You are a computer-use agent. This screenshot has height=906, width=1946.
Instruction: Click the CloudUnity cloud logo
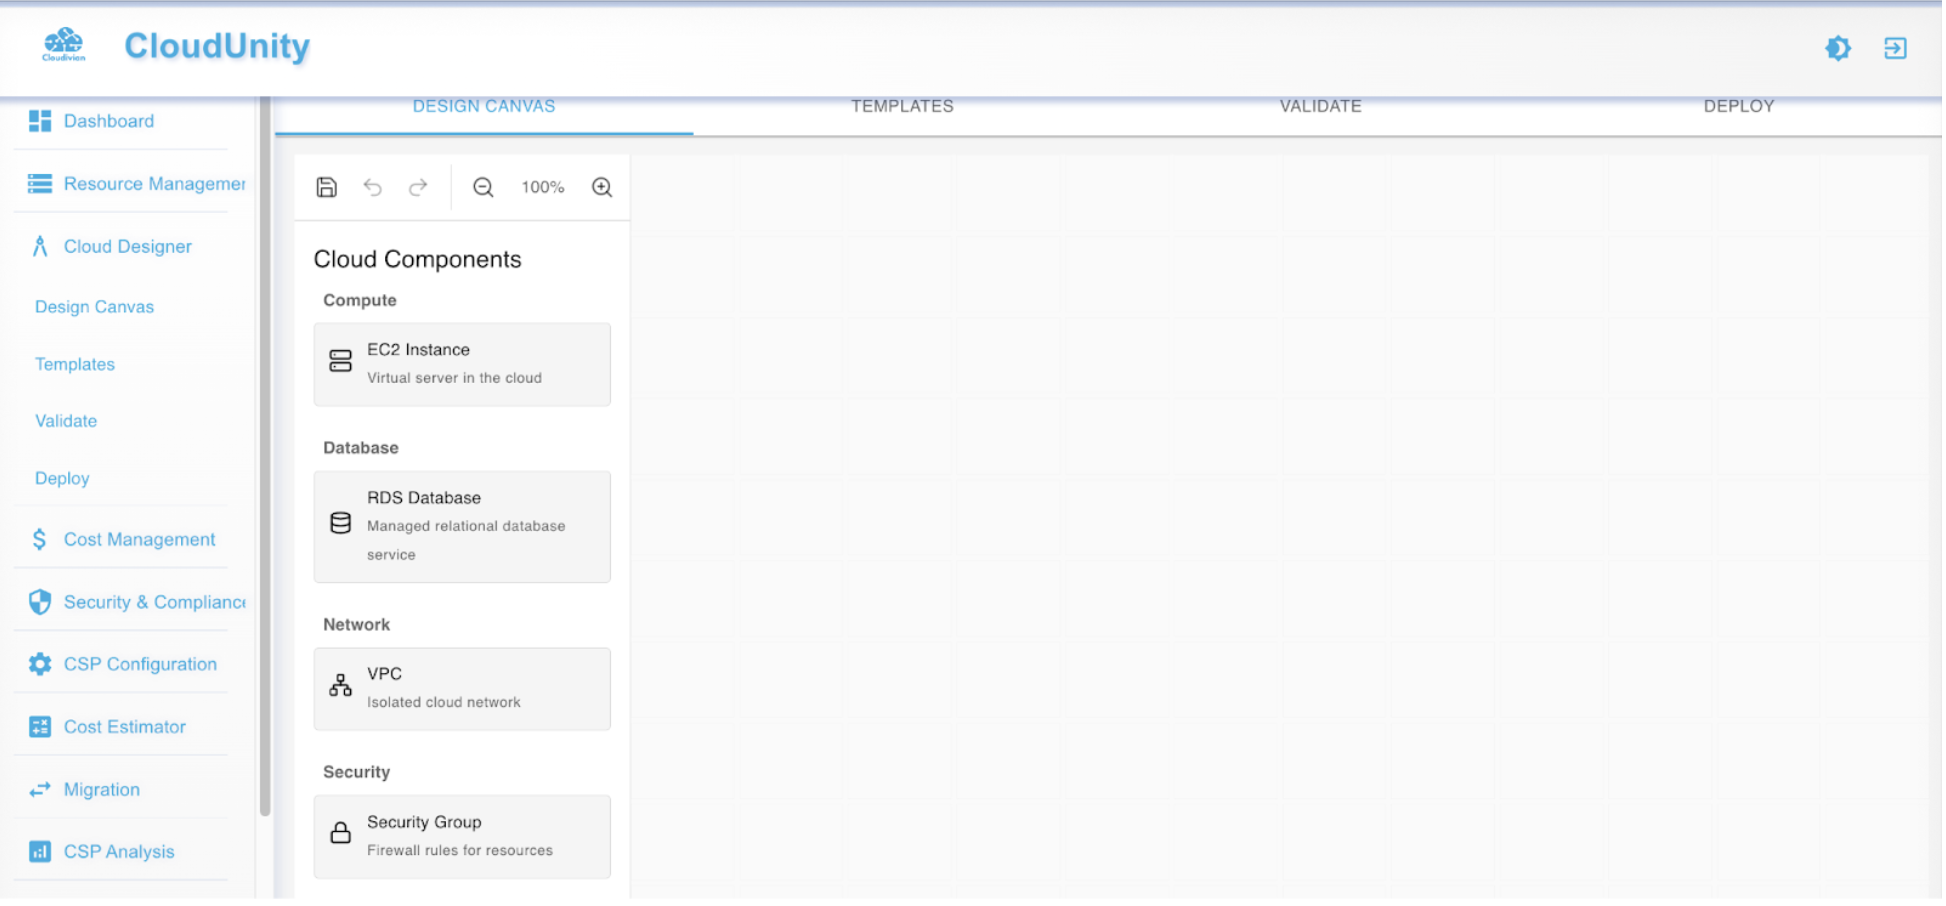click(x=64, y=45)
